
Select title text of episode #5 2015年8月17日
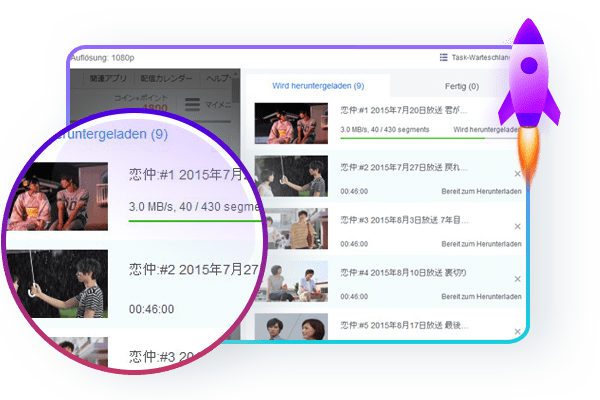click(x=404, y=325)
